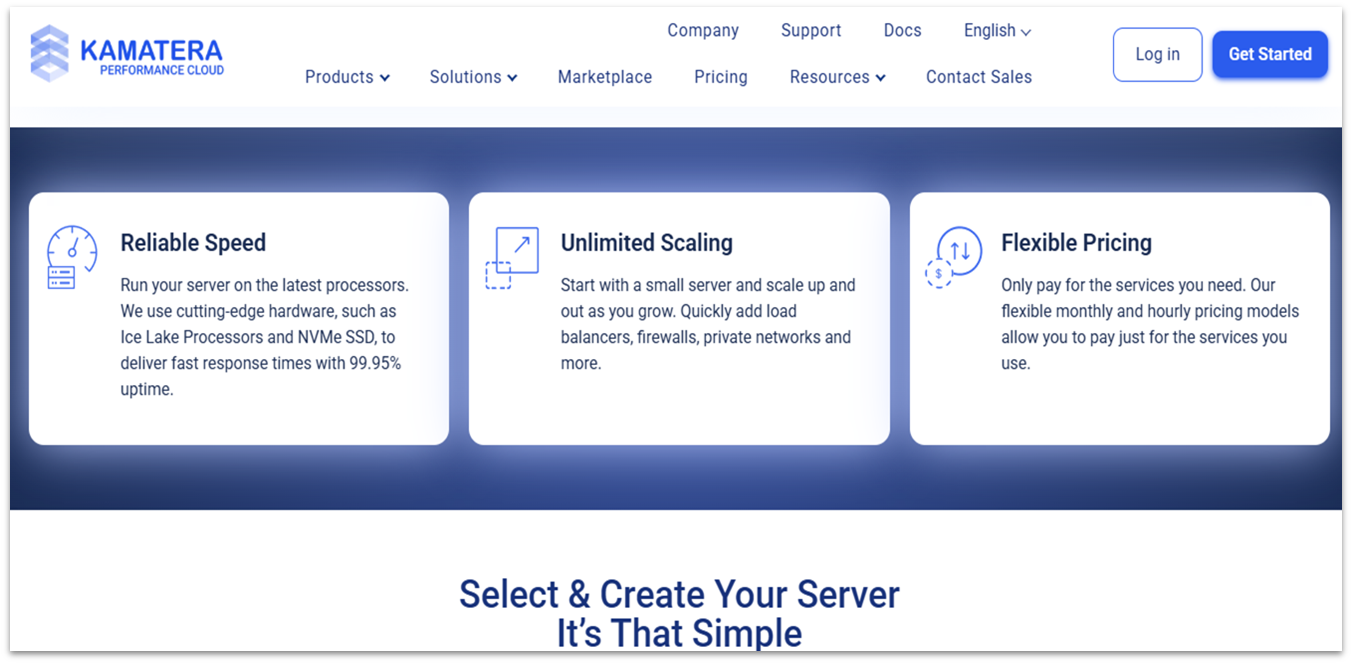Click the Get Started button

click(x=1270, y=54)
